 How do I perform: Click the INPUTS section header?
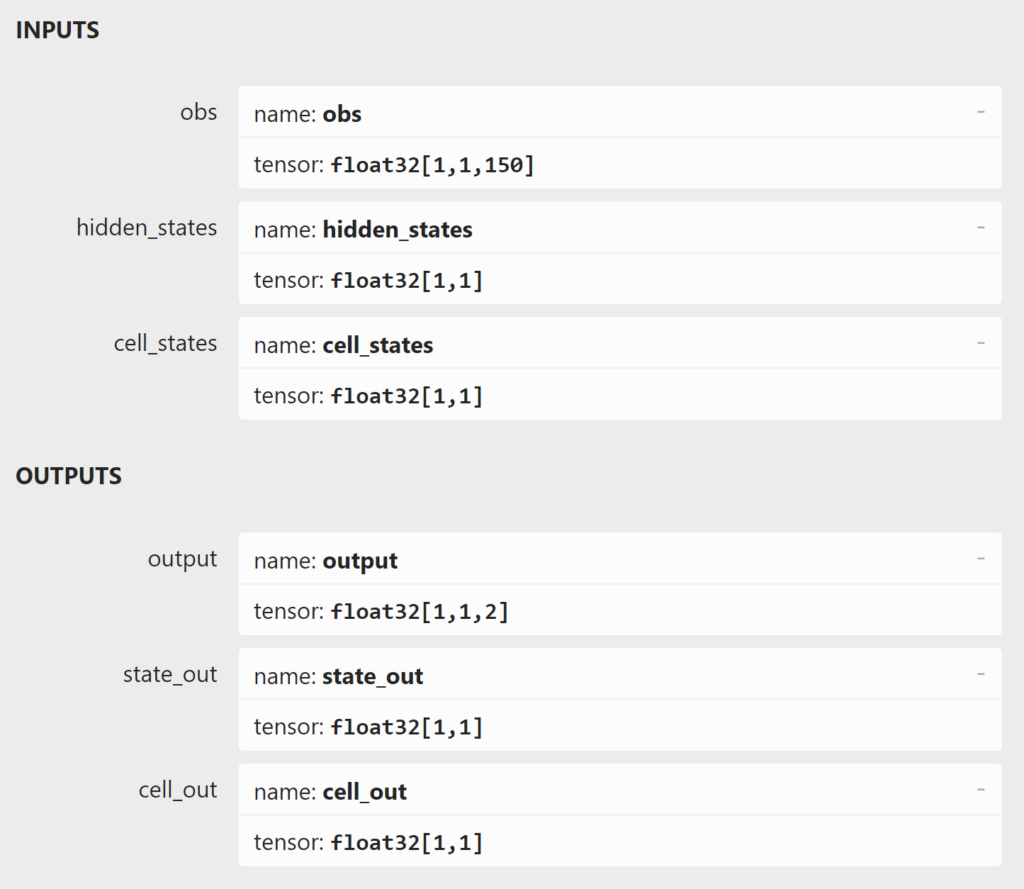coord(57,30)
